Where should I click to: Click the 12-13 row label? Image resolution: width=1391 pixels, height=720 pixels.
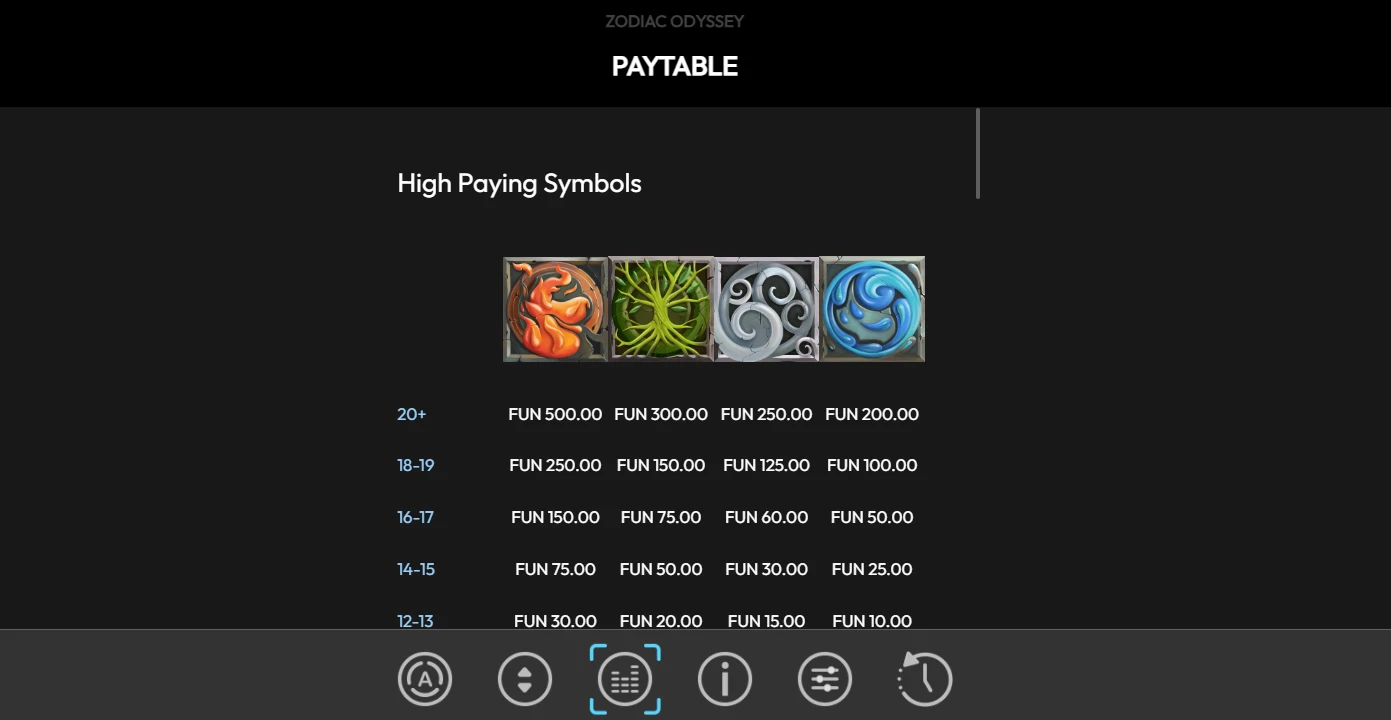tap(416, 621)
